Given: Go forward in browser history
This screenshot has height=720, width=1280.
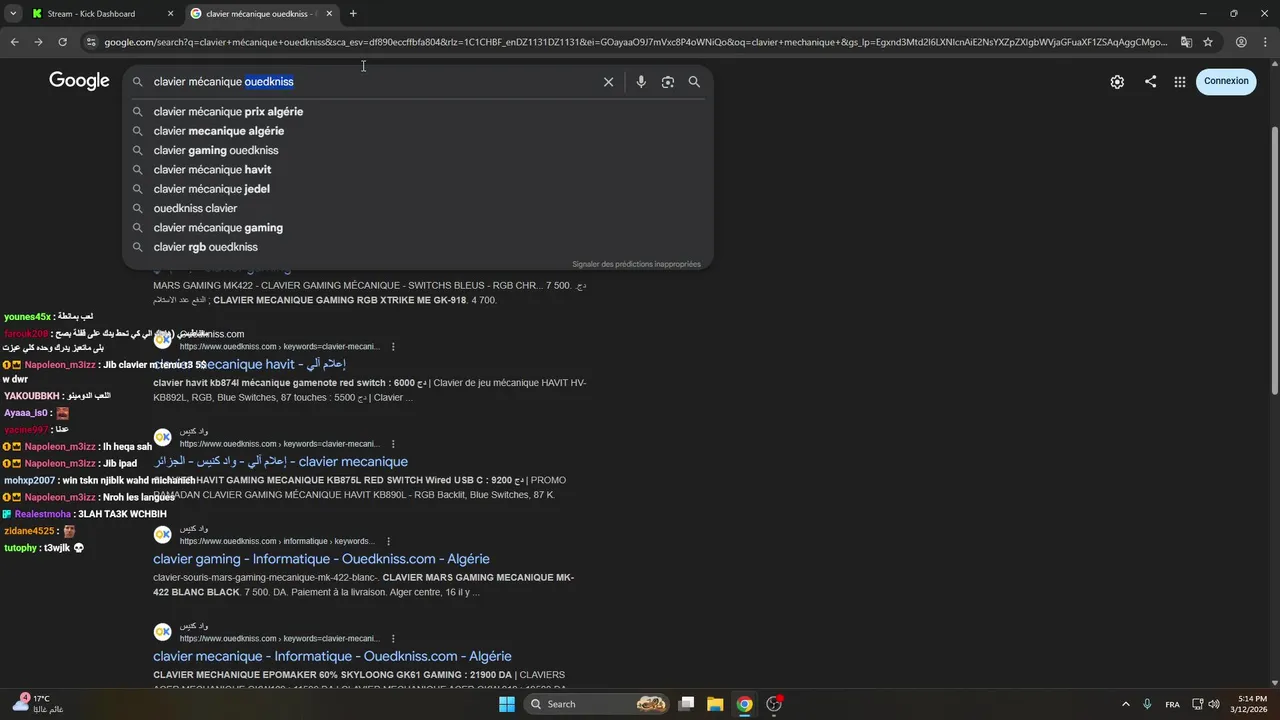Looking at the screenshot, I should (x=38, y=42).
